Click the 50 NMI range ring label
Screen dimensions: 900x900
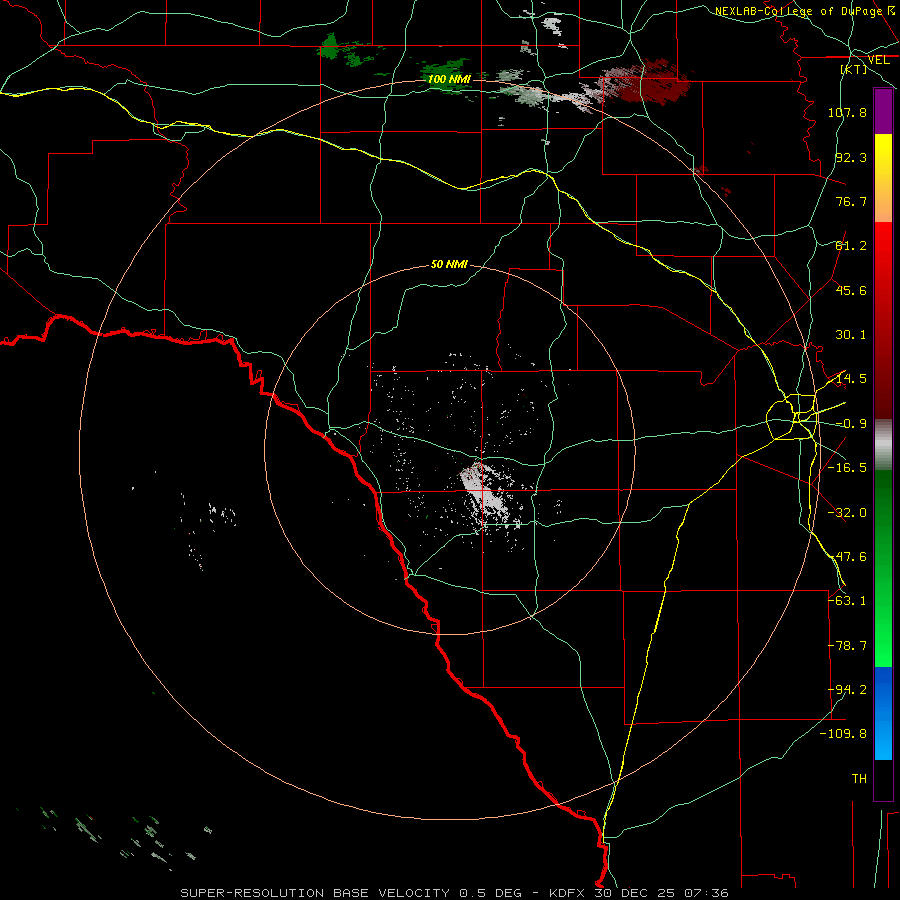click(449, 264)
